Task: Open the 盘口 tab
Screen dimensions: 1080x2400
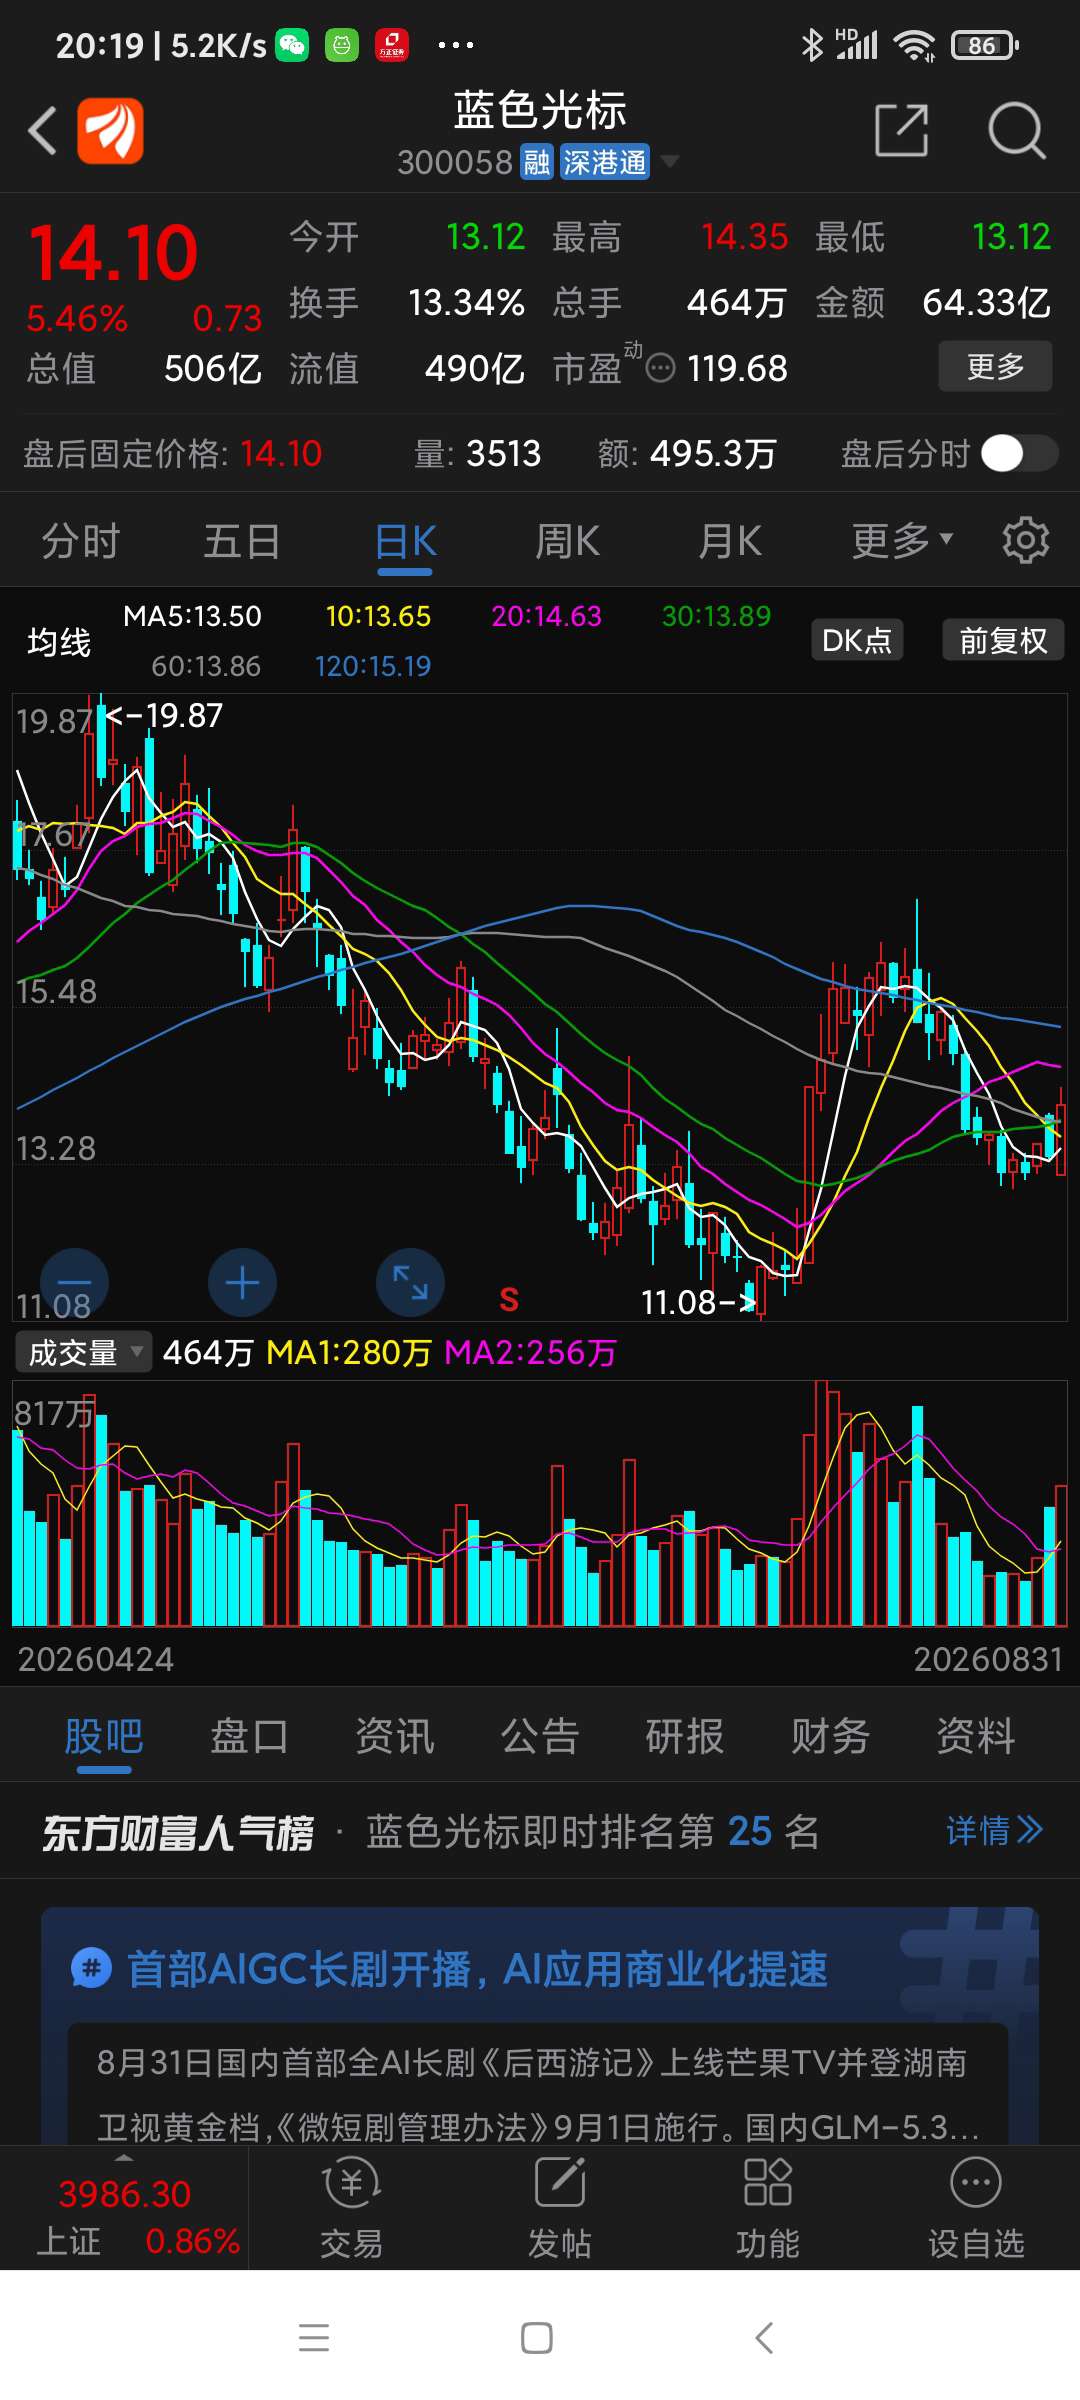Action: coord(249,1737)
